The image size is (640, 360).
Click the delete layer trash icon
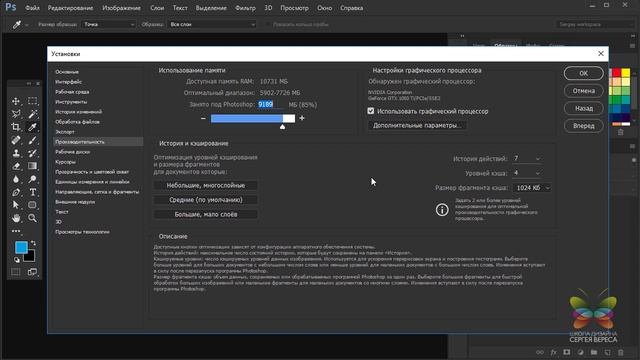tap(620, 352)
